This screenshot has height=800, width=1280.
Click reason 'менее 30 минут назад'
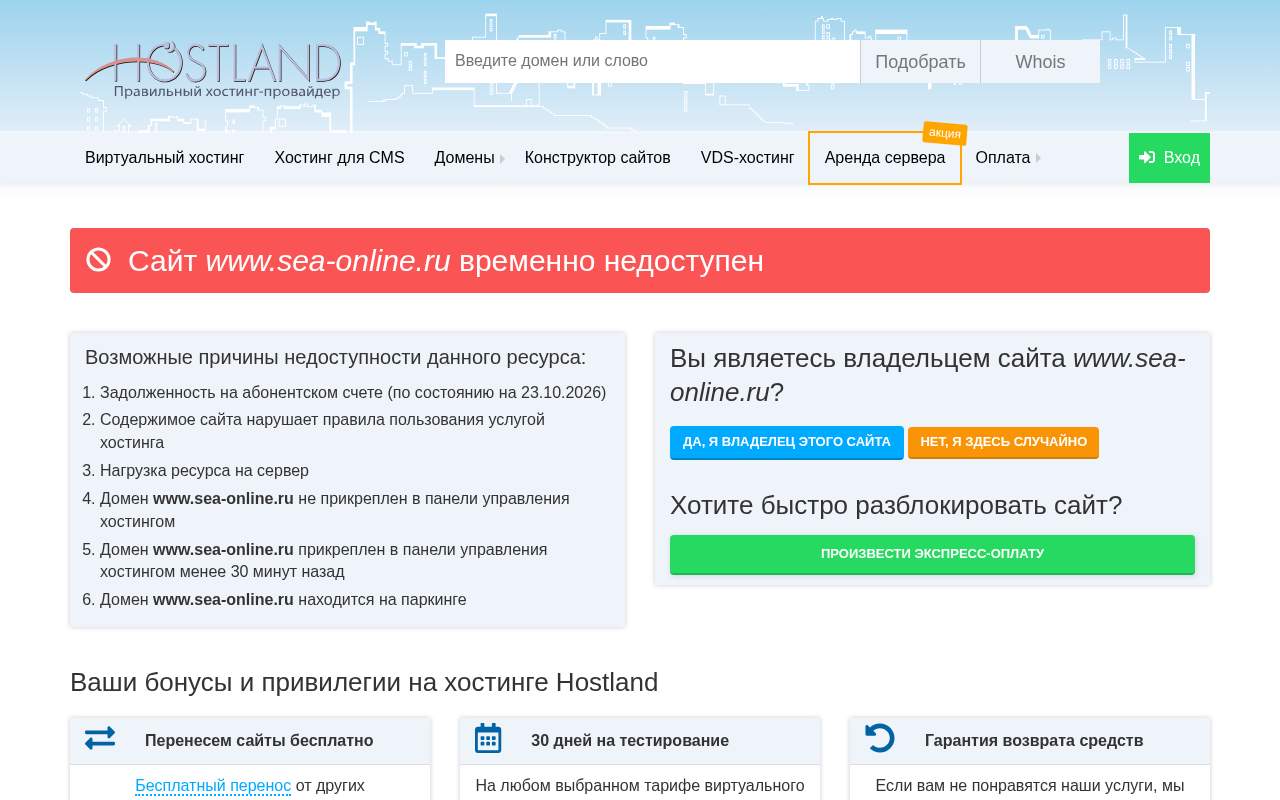[x=324, y=561]
